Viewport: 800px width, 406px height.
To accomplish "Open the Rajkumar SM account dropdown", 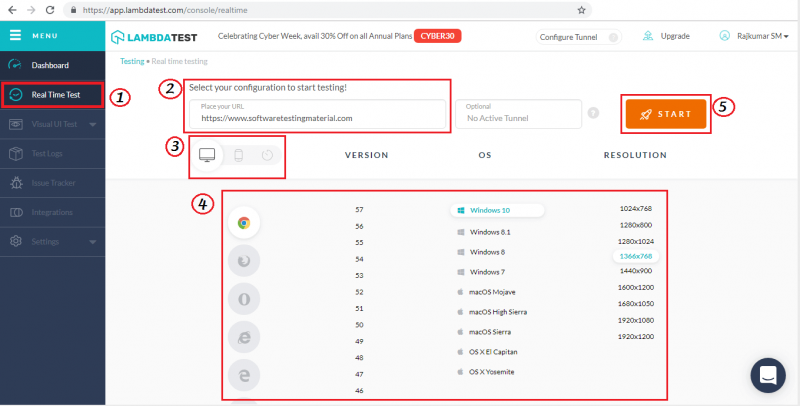I will click(753, 36).
